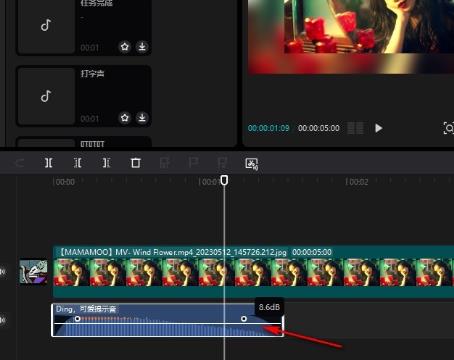Click the audio volume line on Ding clip
This screenshot has height=360, width=454.
click(168, 323)
